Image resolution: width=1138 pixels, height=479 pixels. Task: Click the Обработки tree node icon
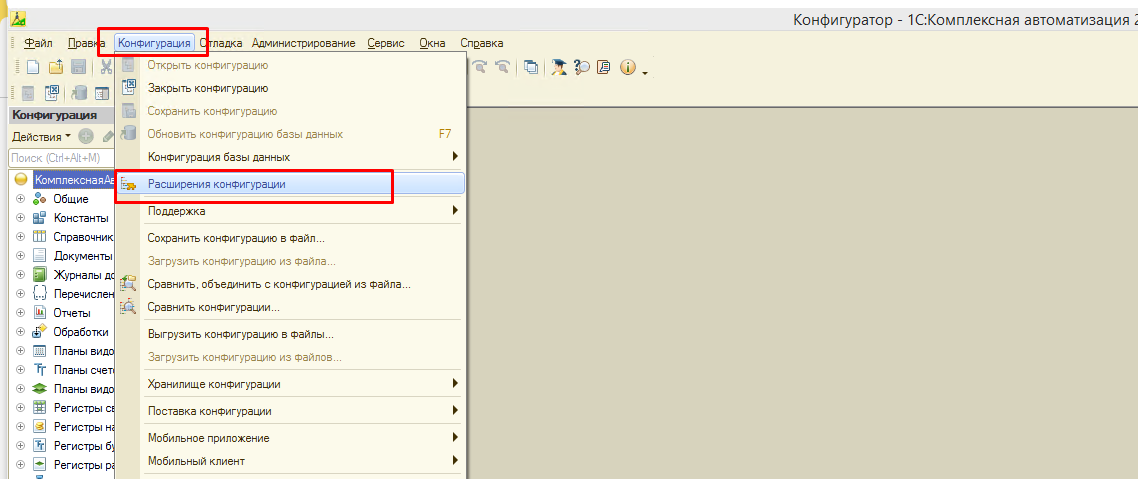click(x=40, y=332)
